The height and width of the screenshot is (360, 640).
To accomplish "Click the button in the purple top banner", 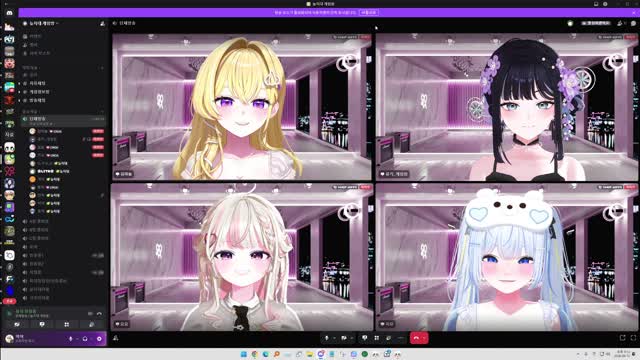I will [x=369, y=13].
